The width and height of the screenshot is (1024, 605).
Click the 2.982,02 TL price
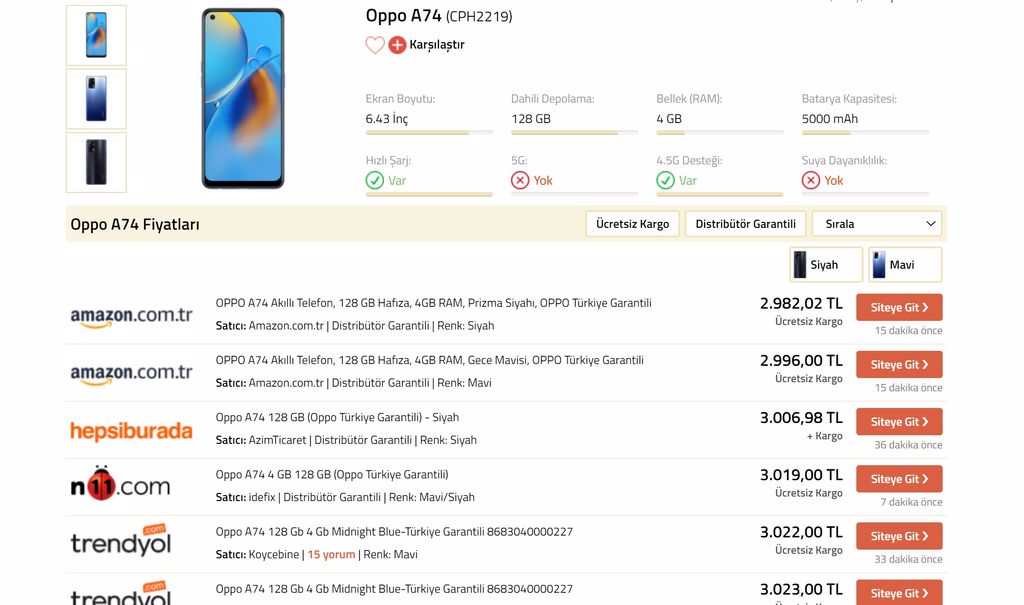pyautogui.click(x=801, y=304)
